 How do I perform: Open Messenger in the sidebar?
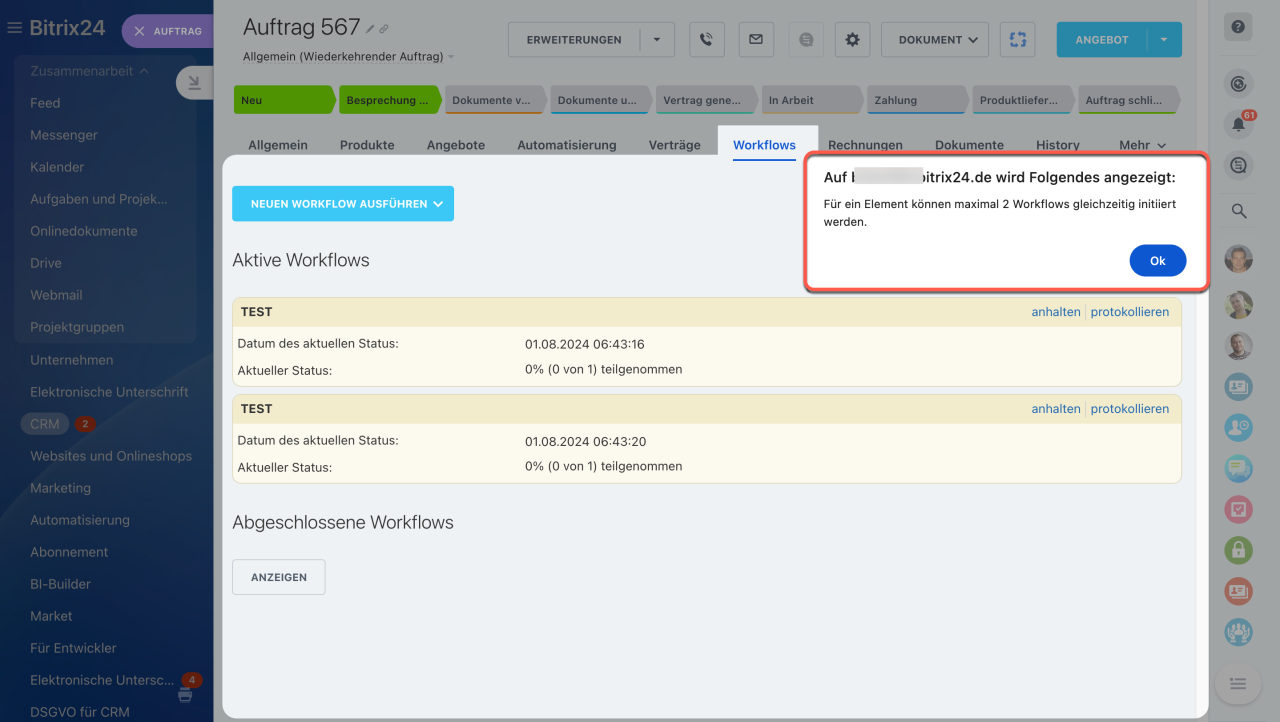[x=64, y=135]
